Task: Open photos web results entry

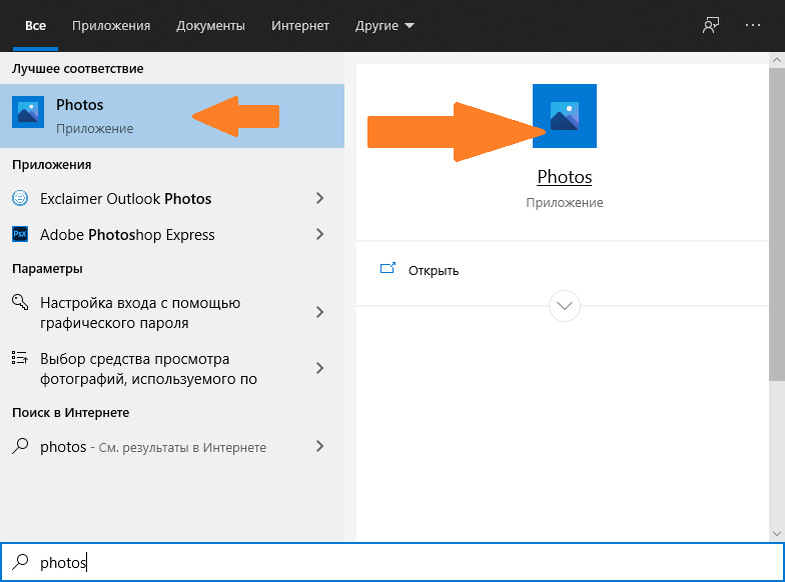Action: (x=153, y=447)
